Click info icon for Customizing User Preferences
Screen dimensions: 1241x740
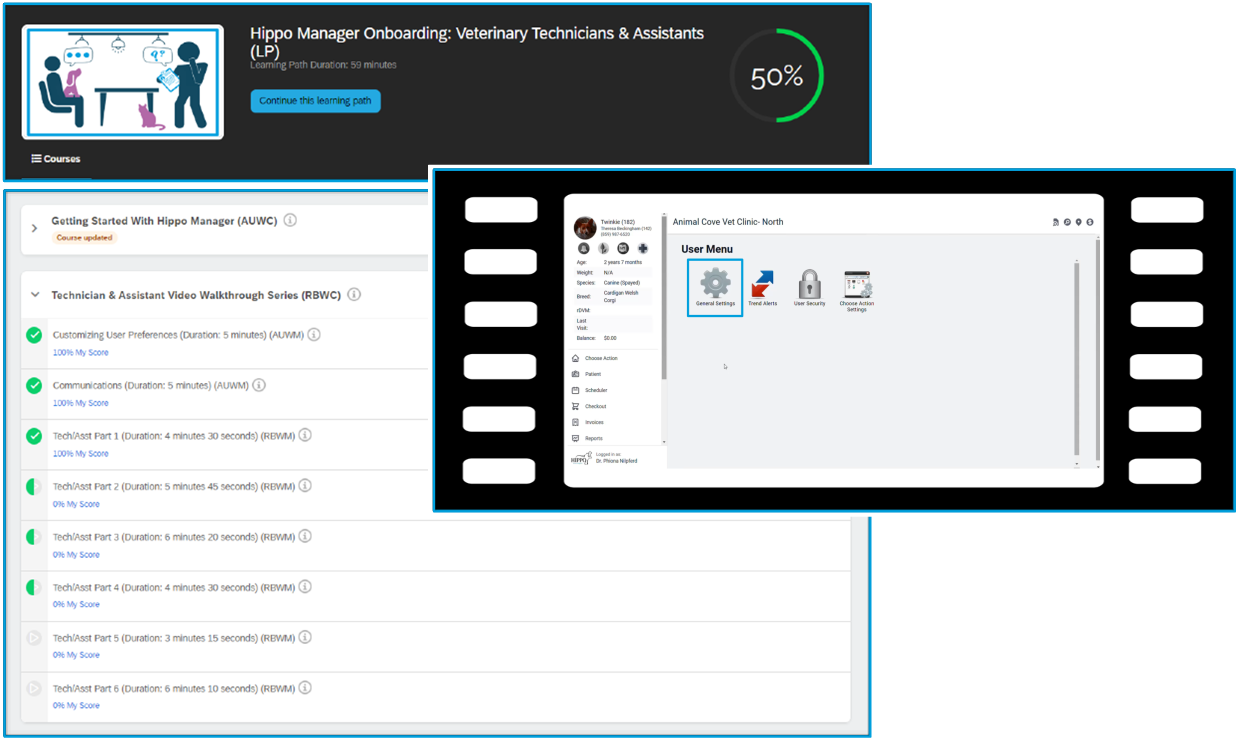[x=314, y=335]
